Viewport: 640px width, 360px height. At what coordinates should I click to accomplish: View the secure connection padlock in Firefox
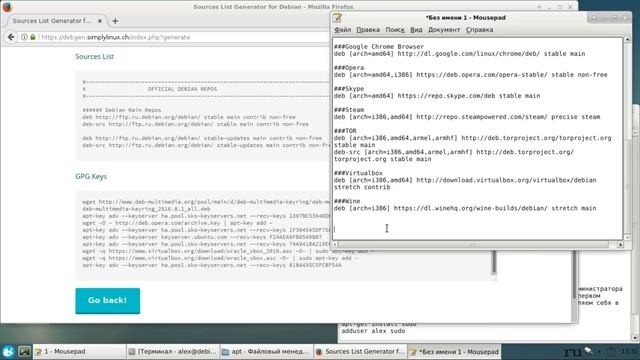click(33, 37)
